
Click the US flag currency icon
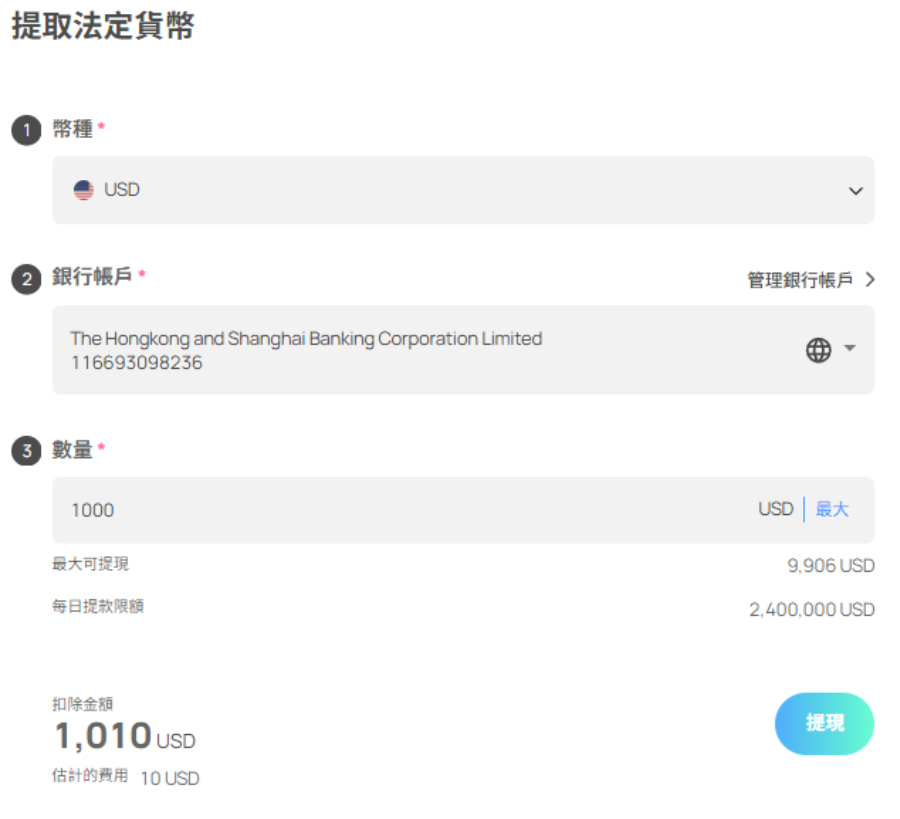click(x=84, y=190)
